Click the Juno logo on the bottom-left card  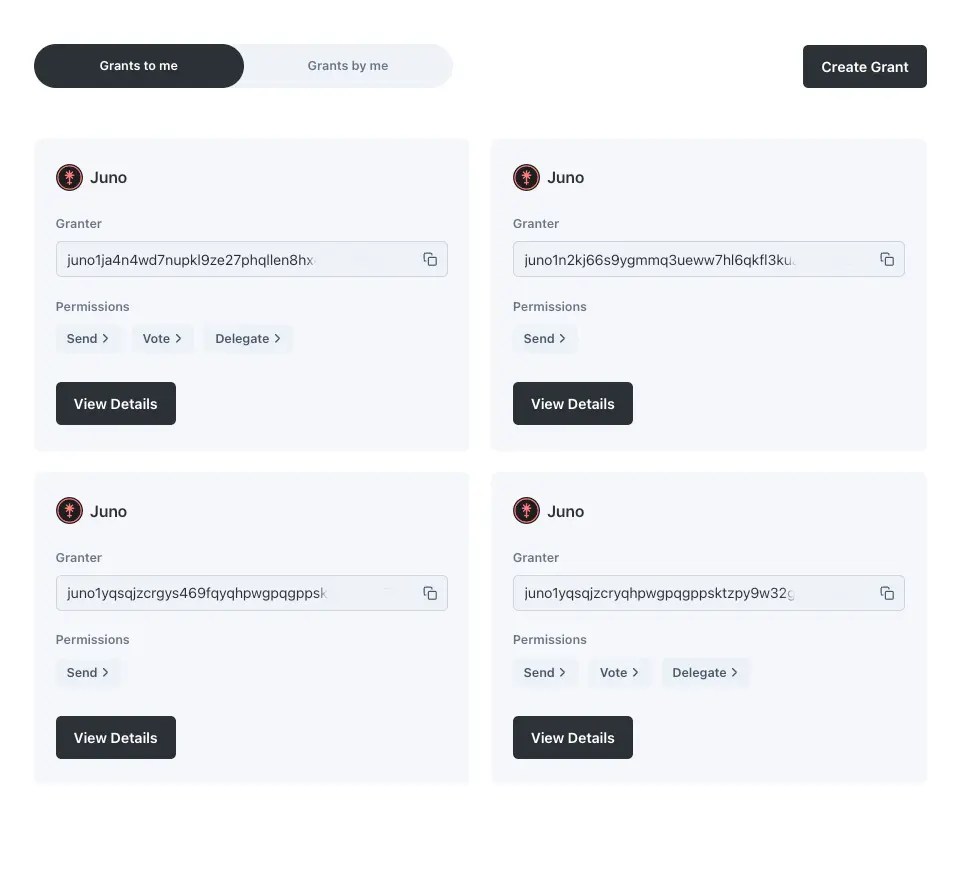pos(69,510)
